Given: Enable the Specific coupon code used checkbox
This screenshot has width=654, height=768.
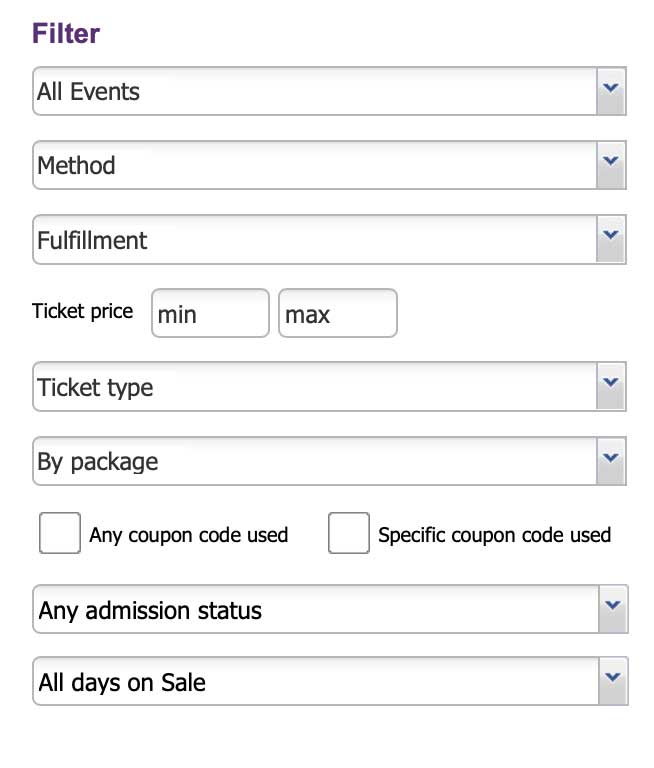Looking at the screenshot, I should coord(349,533).
